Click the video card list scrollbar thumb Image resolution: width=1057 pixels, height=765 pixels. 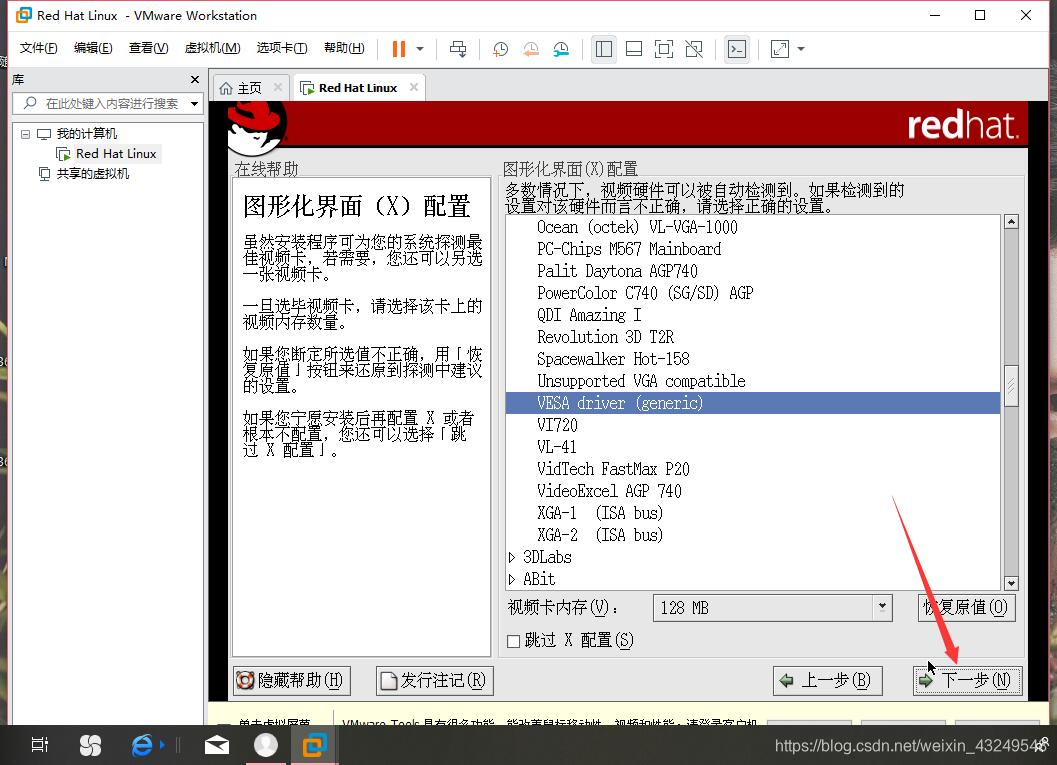click(1011, 386)
